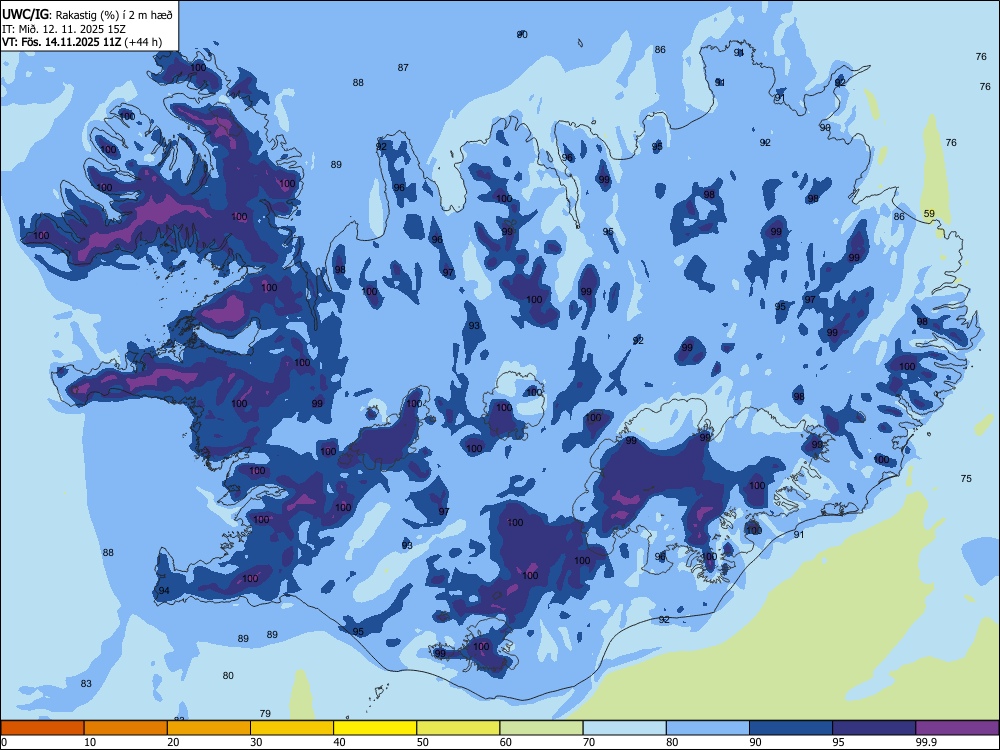
Task: Select the purple above-99.9 legend swatch
Action: click(957, 728)
